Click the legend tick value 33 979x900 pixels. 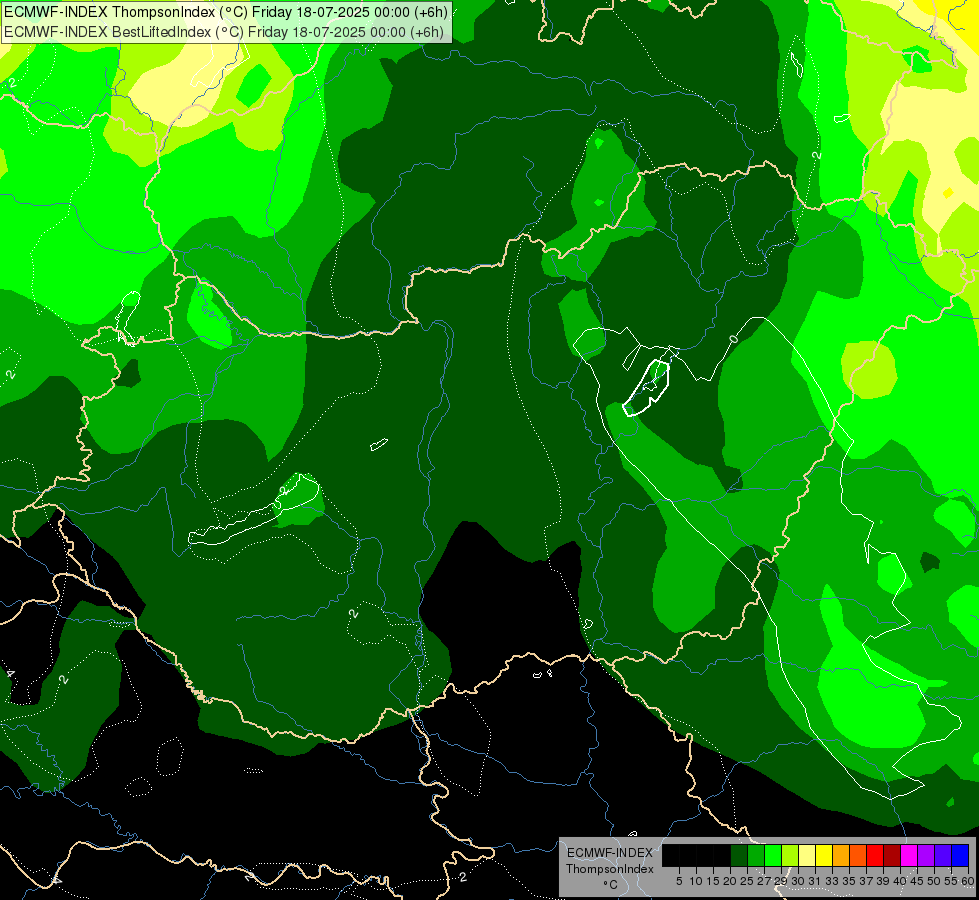click(x=832, y=881)
